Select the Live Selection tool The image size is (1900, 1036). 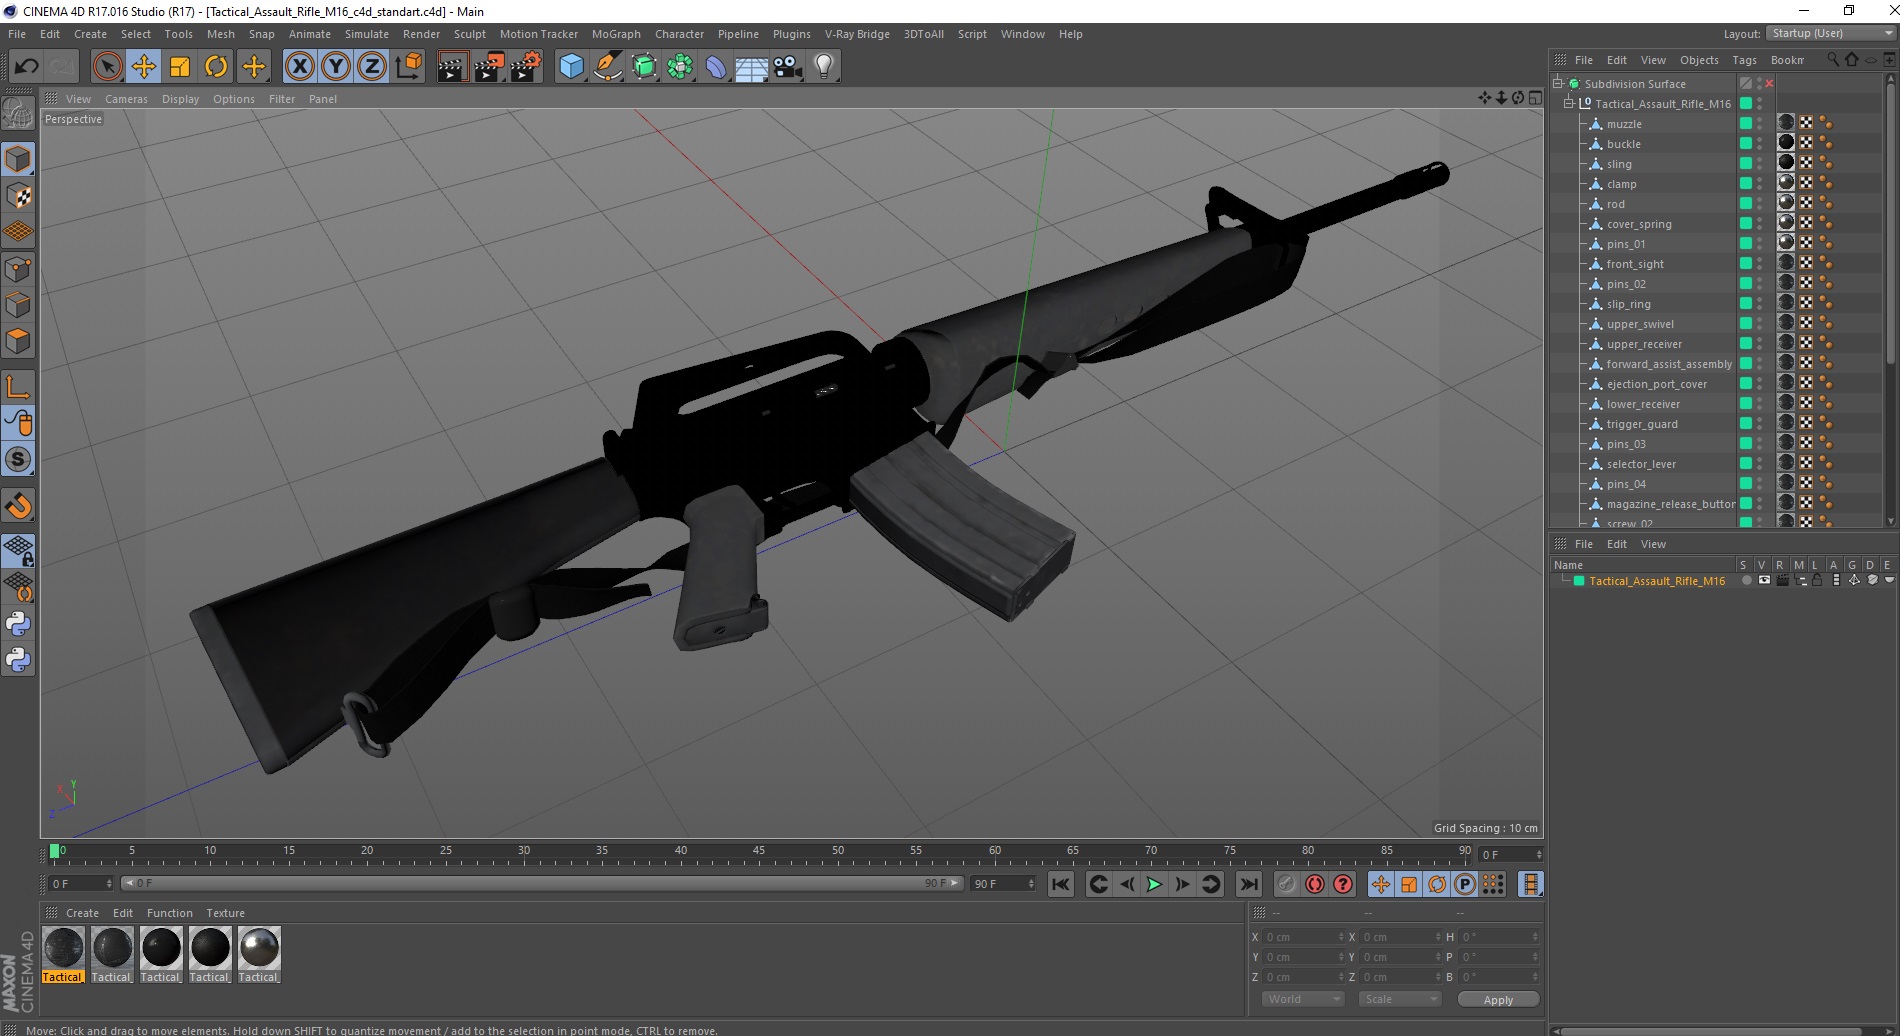[107, 67]
